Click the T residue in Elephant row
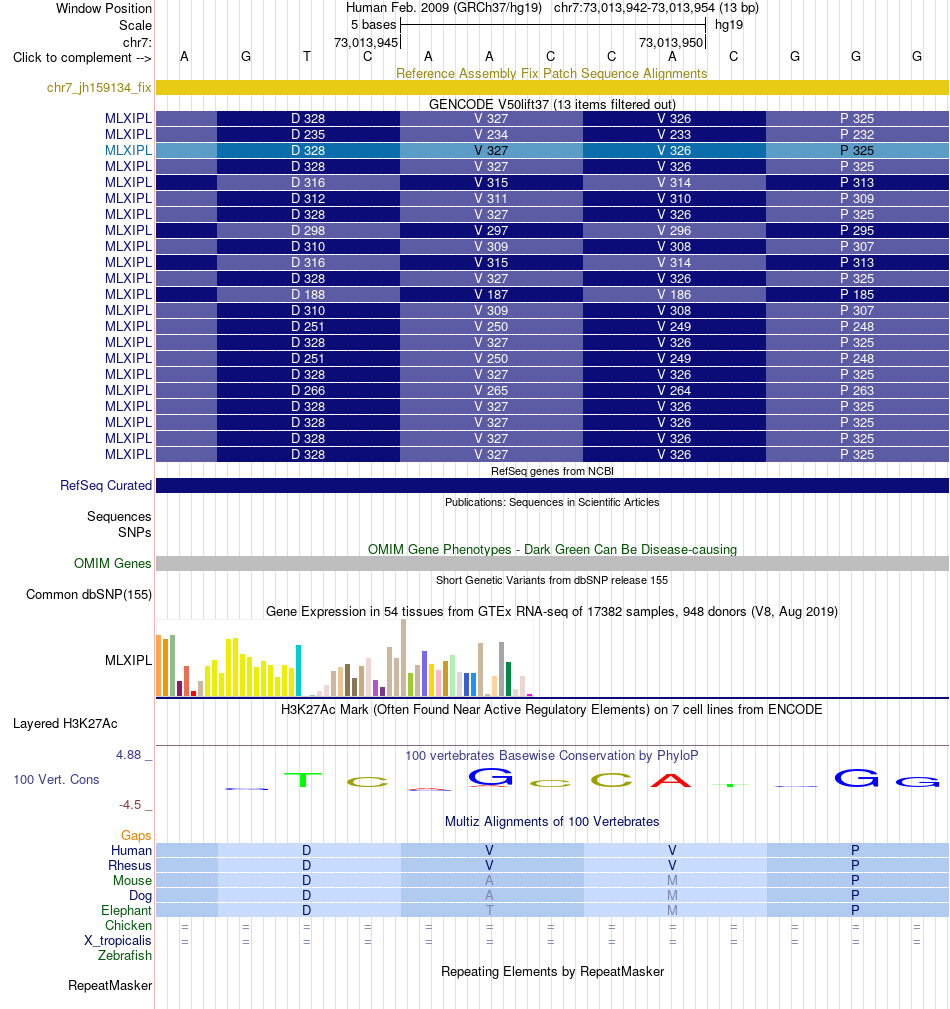Image resolution: width=950 pixels, height=1009 pixels. (490, 911)
